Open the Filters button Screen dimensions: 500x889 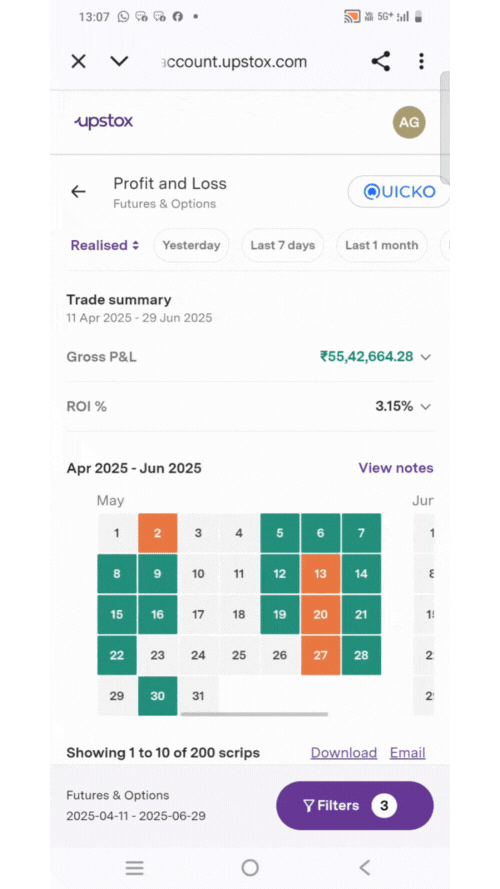(355, 806)
